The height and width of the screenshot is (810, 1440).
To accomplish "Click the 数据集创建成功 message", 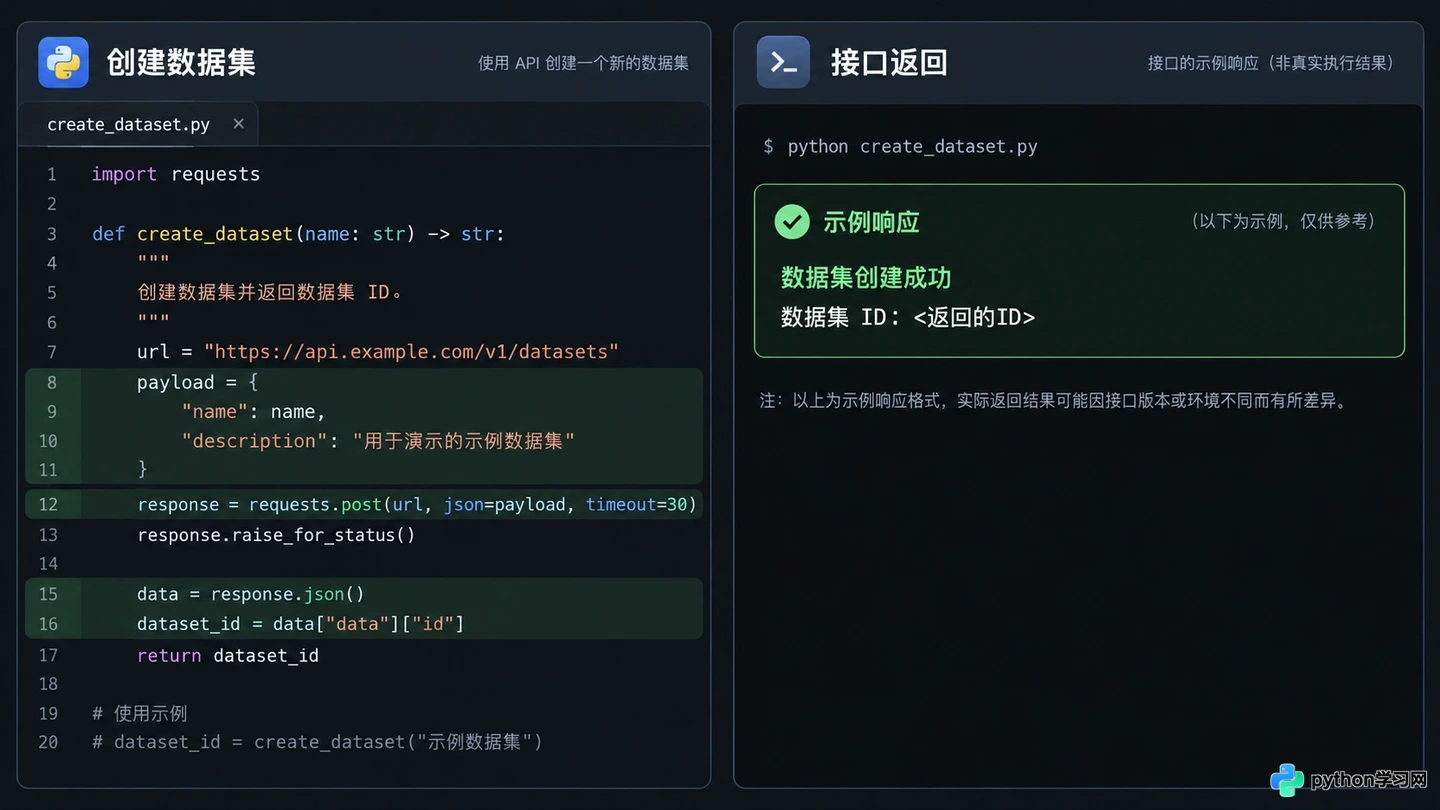I will (x=866, y=277).
